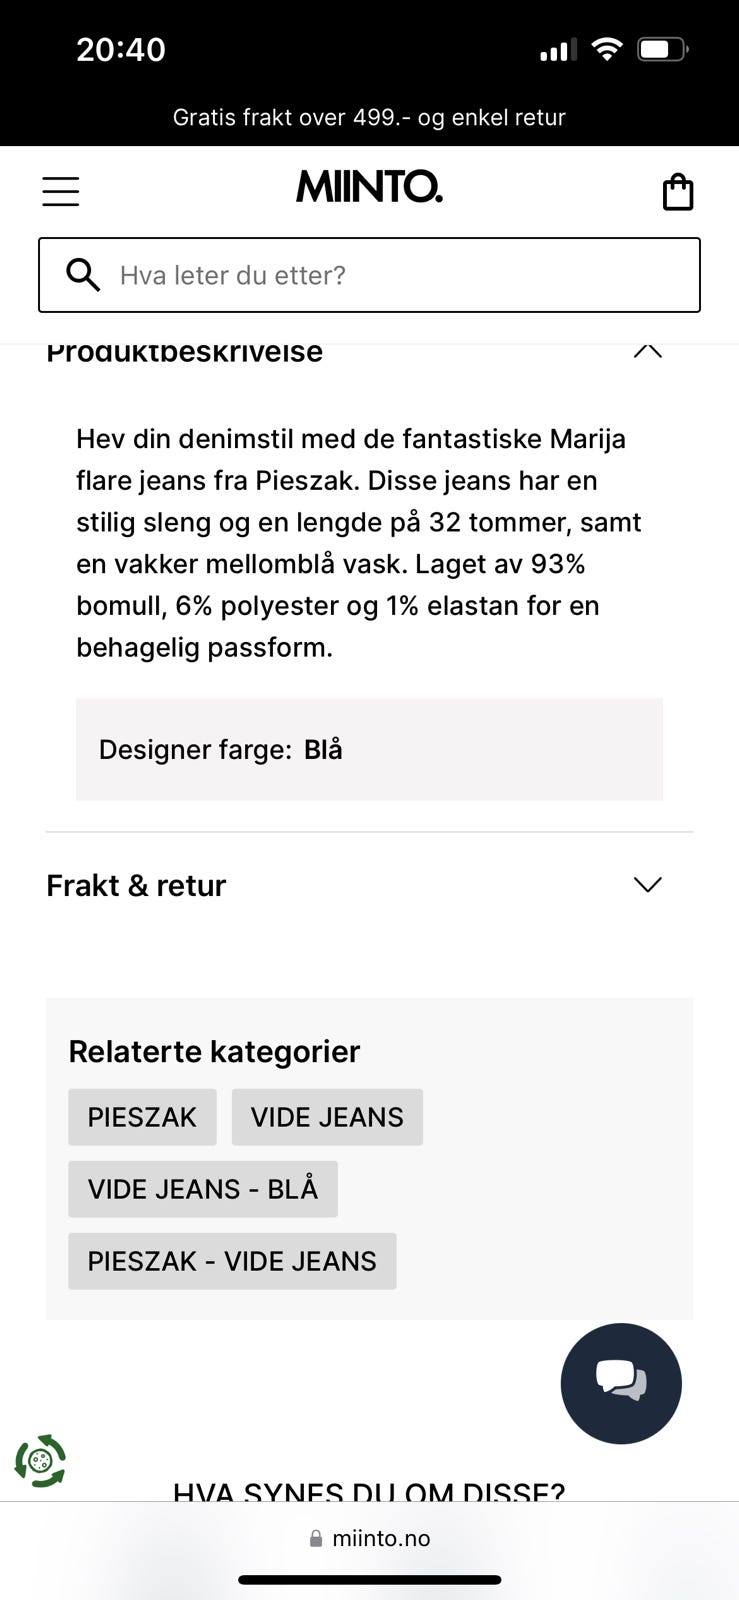The height and width of the screenshot is (1600, 739).
Task: Expand the Frakt & retur chevron
Action: tap(648, 884)
